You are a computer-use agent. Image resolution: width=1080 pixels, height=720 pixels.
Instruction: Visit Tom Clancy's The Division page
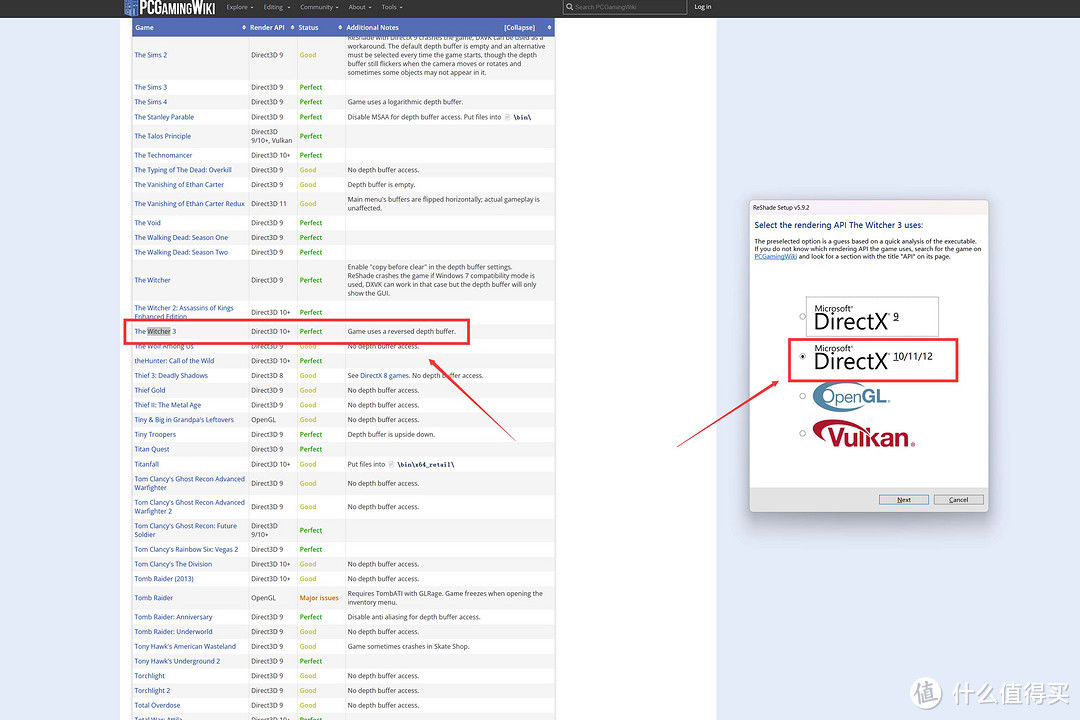pos(173,564)
